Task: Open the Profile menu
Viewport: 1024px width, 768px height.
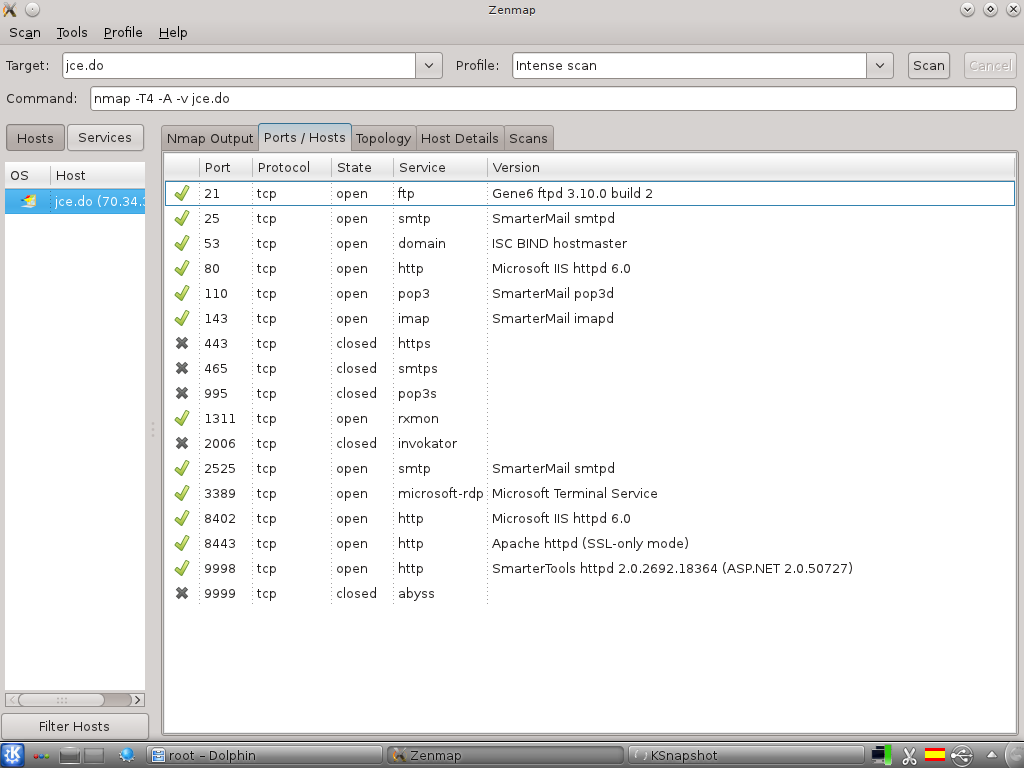Action: 123,33
